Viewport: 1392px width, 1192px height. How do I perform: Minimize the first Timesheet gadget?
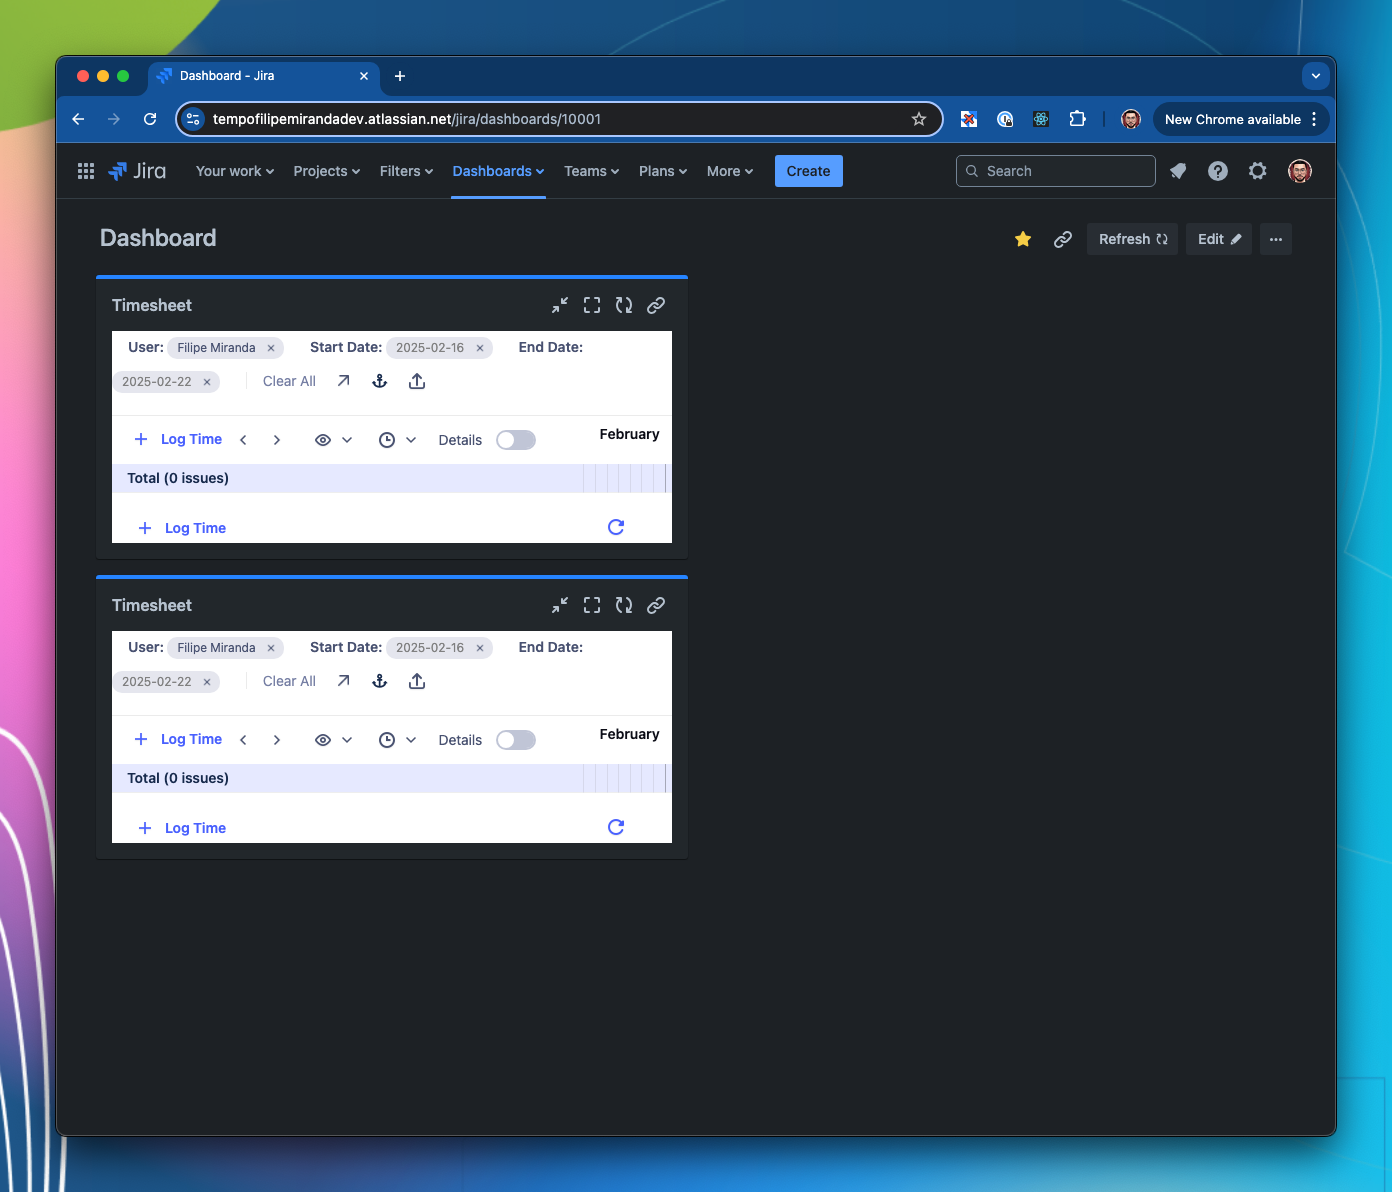point(560,305)
